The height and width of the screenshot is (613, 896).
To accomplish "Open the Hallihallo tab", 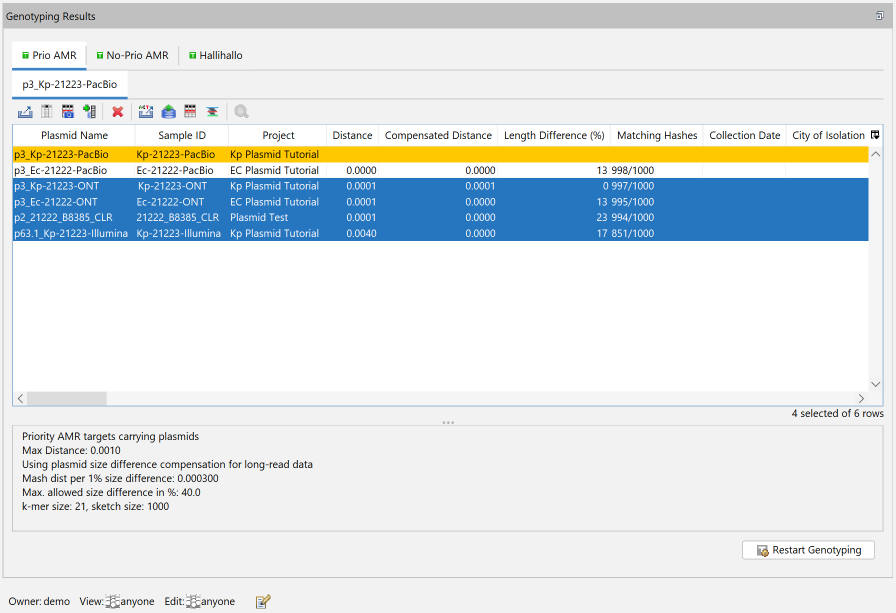I will pos(216,55).
